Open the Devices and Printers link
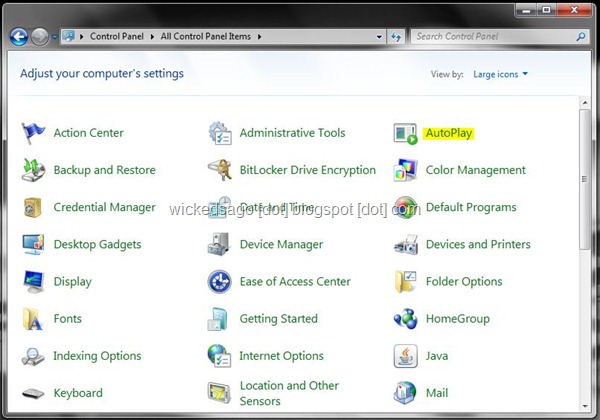 click(478, 244)
